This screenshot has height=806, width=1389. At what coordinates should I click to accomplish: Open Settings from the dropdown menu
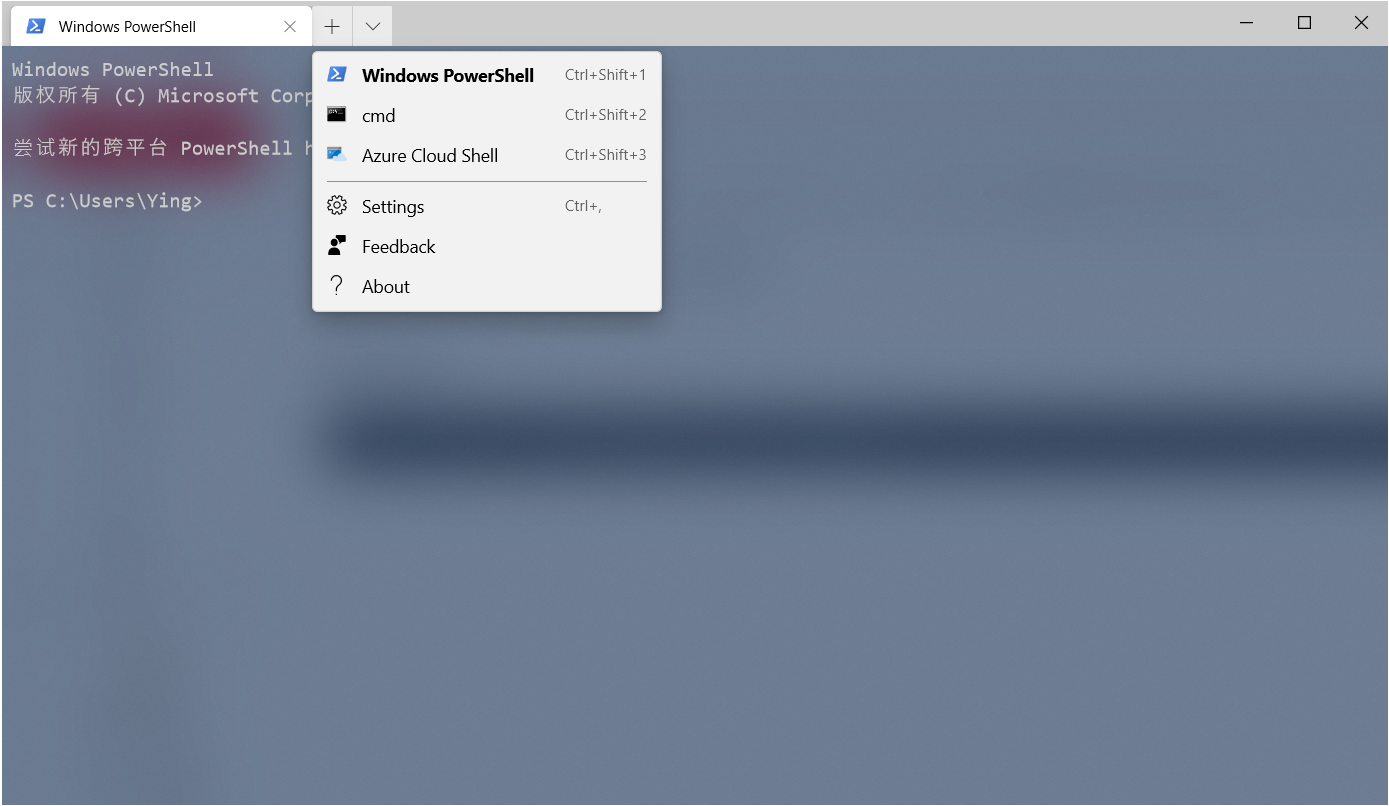pos(487,206)
